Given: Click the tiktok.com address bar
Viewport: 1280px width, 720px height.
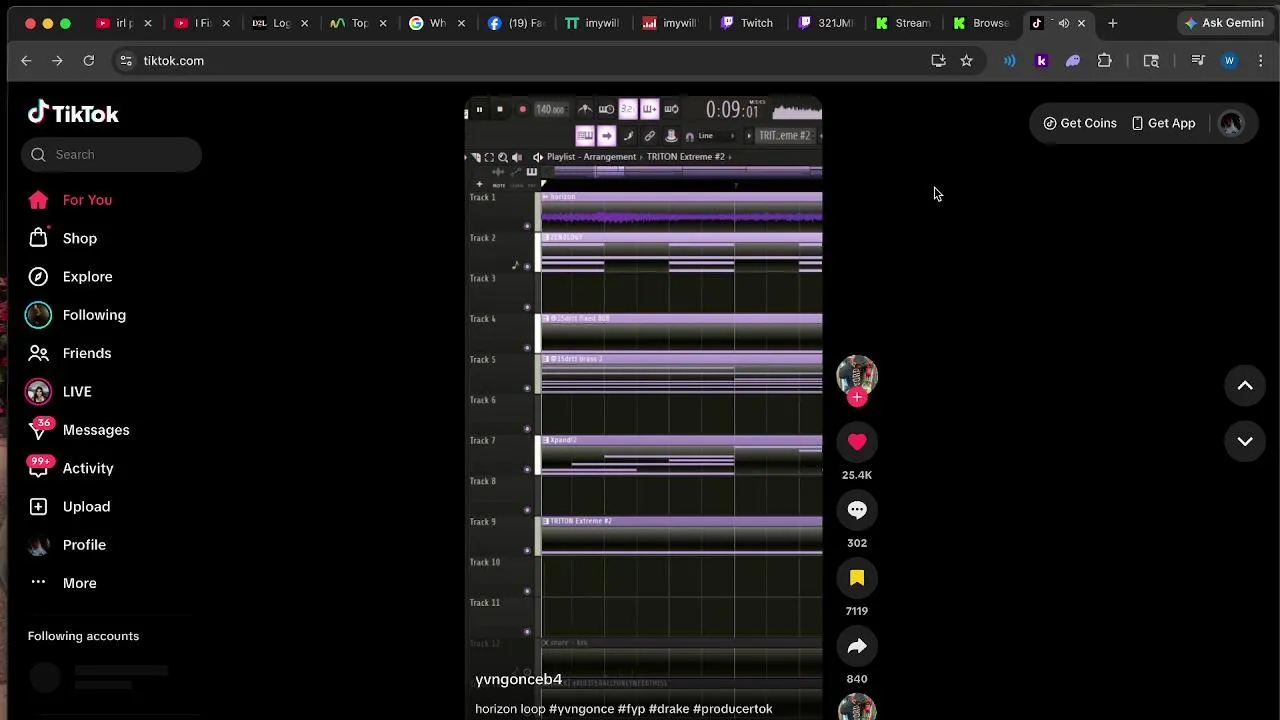Looking at the screenshot, I should click(x=520, y=61).
